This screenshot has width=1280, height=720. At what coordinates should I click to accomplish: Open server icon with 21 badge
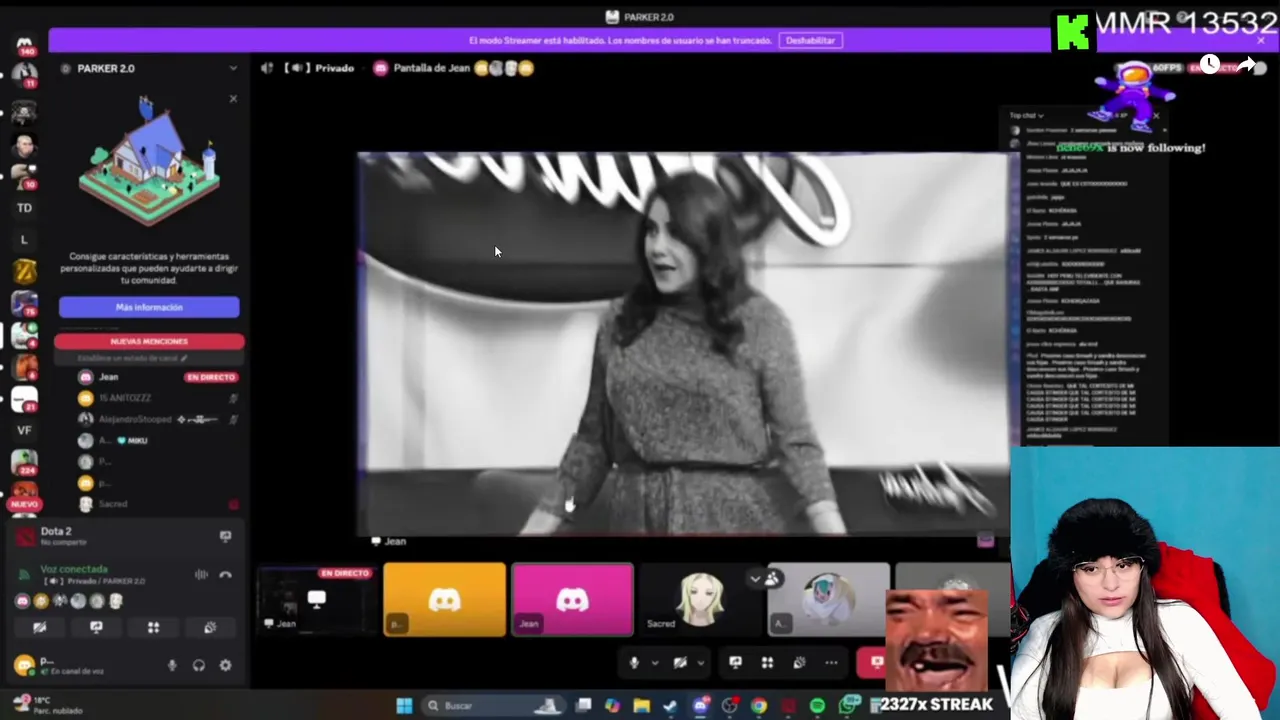pos(24,399)
